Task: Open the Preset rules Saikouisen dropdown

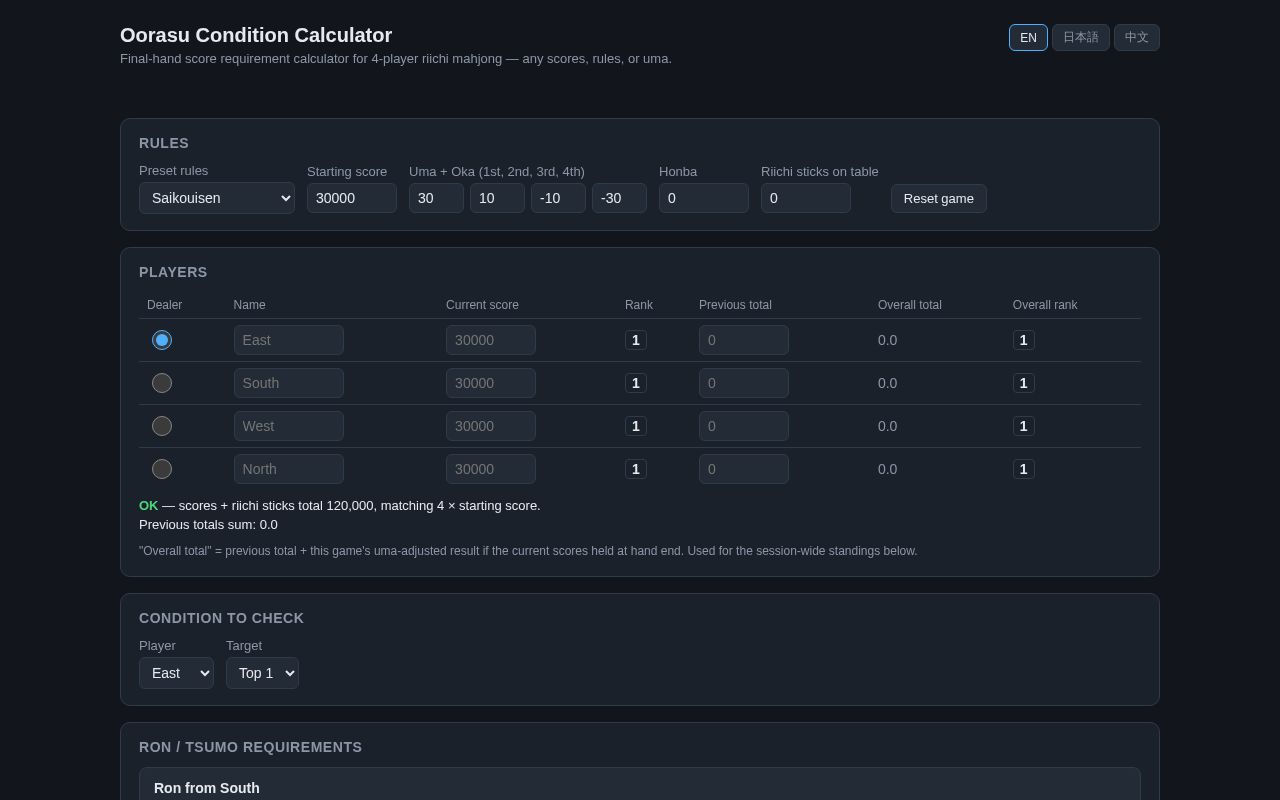Action: click(217, 198)
